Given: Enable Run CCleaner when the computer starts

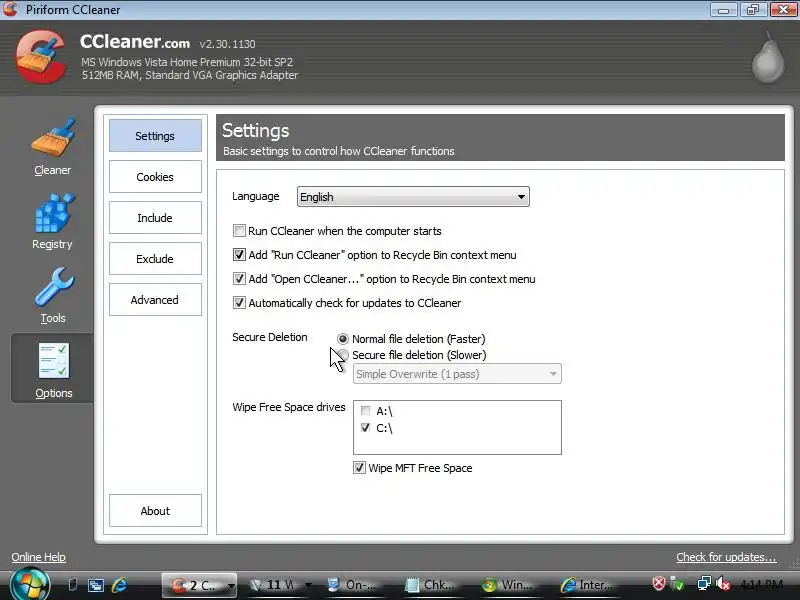Looking at the screenshot, I should pos(239,231).
